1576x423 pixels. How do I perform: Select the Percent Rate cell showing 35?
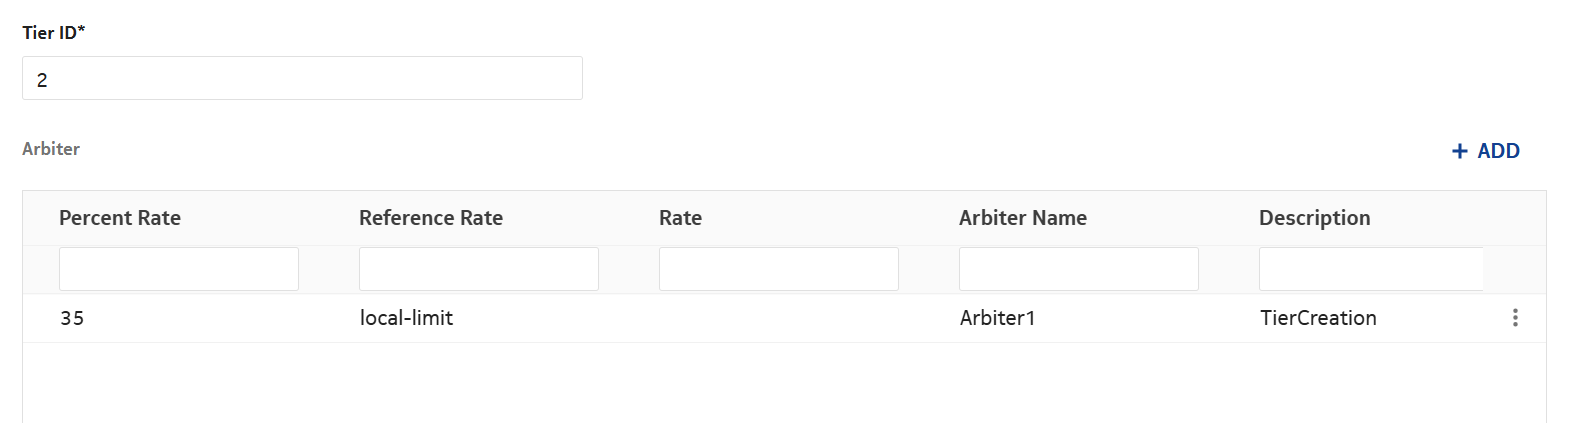tap(72, 318)
